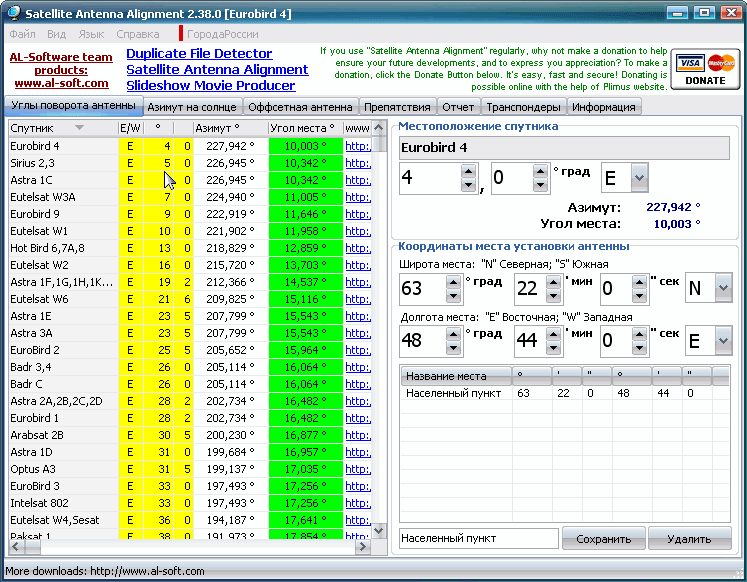This screenshot has height=582, width=747.
Task: Select Astra 2A,2B,2C,2D row
Action: [x=191, y=401]
